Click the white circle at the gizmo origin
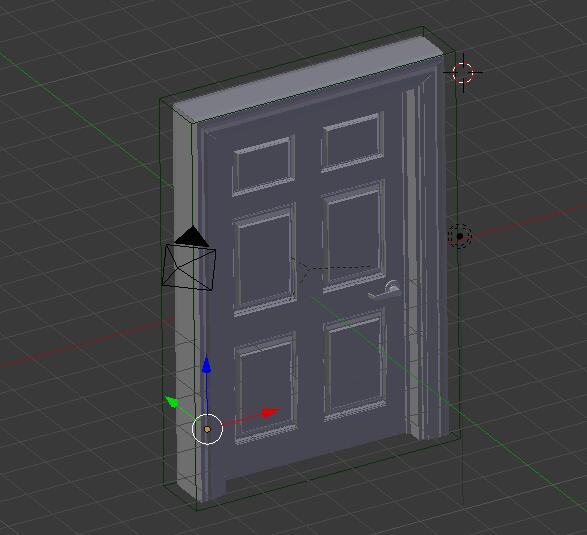This screenshot has height=535, width=587. [207, 429]
